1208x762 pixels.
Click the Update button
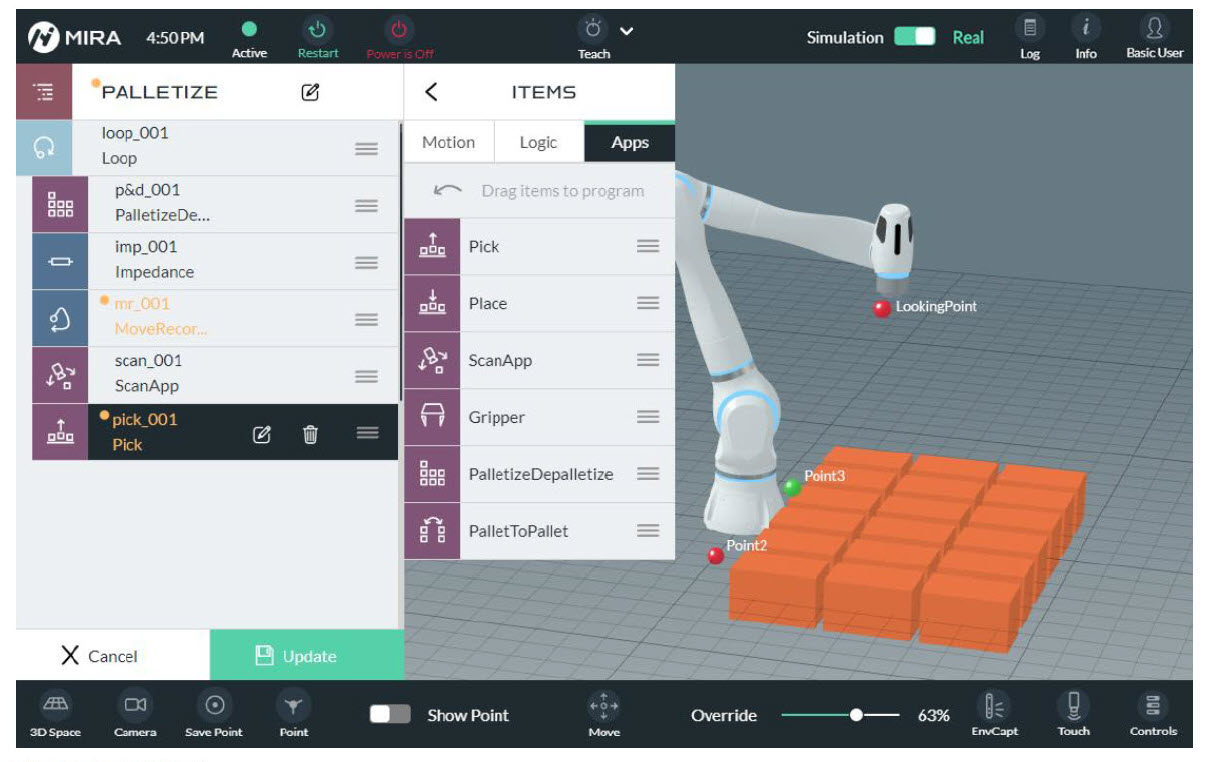click(x=307, y=655)
